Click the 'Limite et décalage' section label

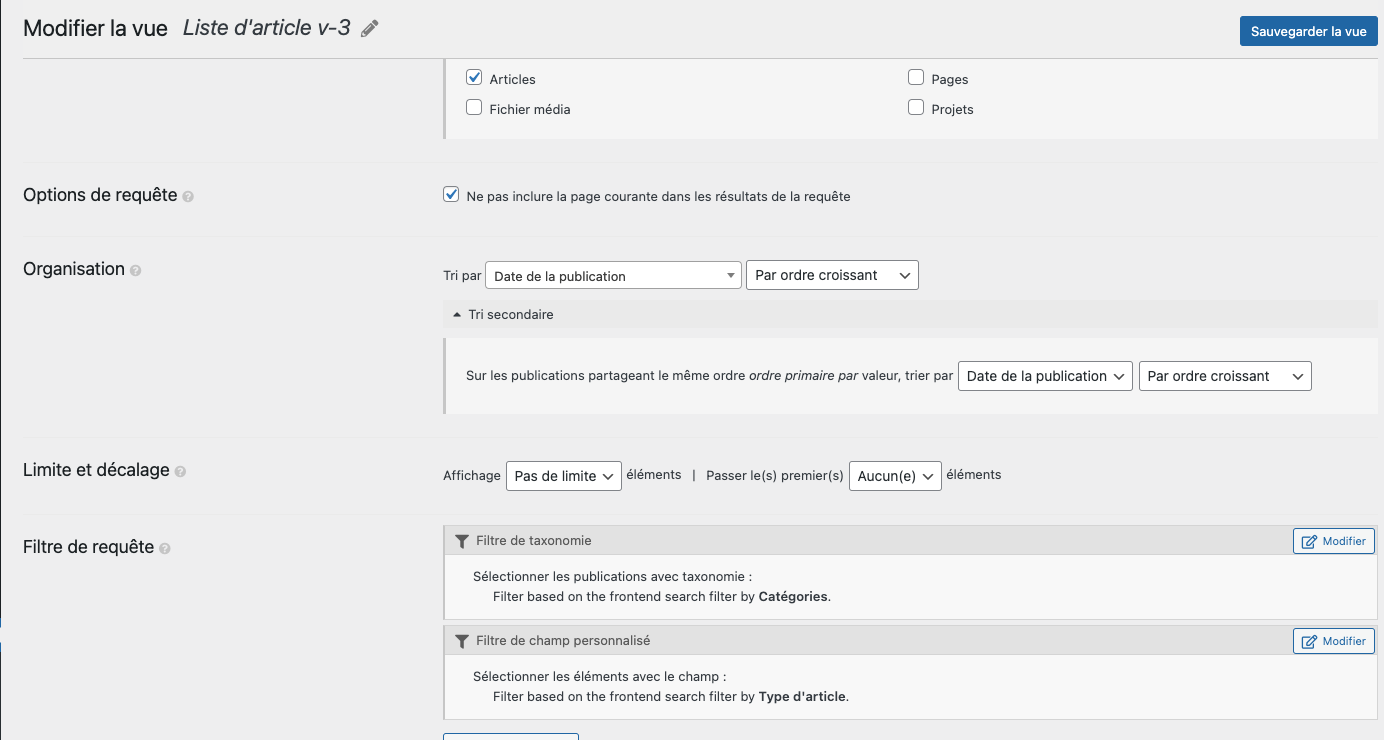pyautogui.click(x=96, y=469)
